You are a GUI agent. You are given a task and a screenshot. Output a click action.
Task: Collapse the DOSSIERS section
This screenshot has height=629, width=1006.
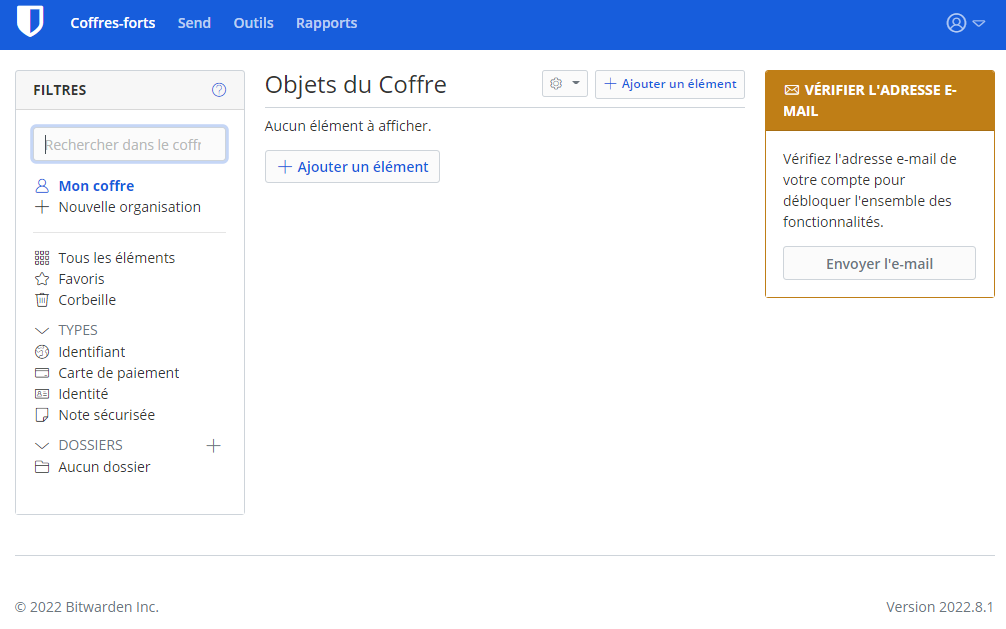pos(42,445)
